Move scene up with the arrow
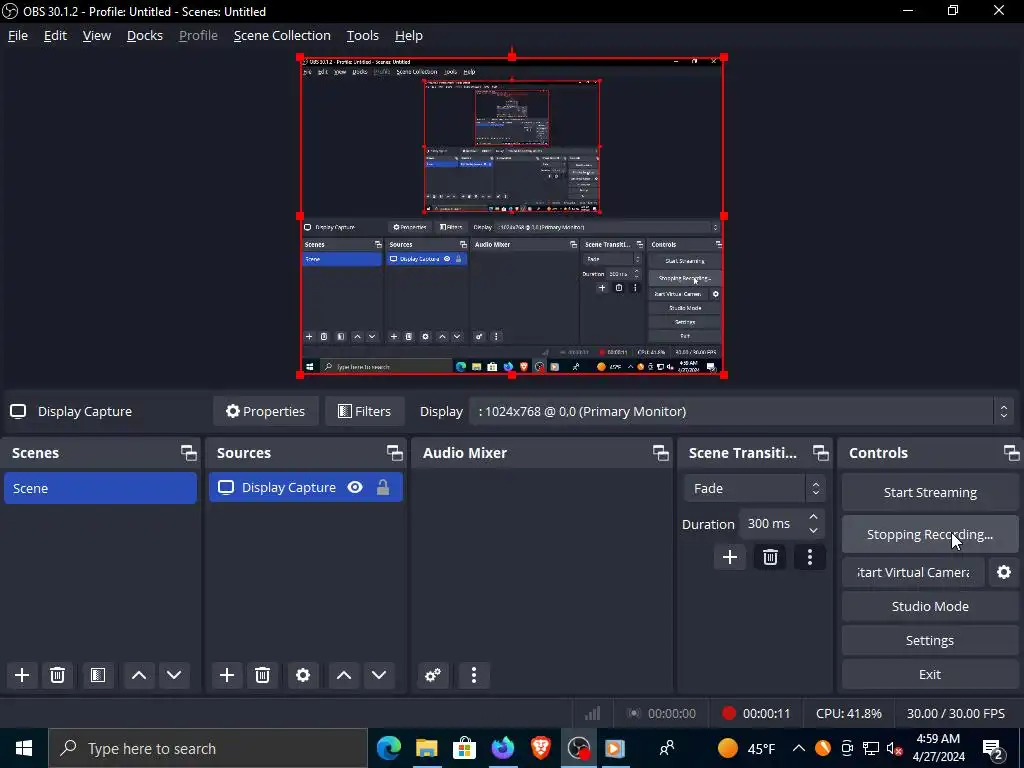 (138, 675)
